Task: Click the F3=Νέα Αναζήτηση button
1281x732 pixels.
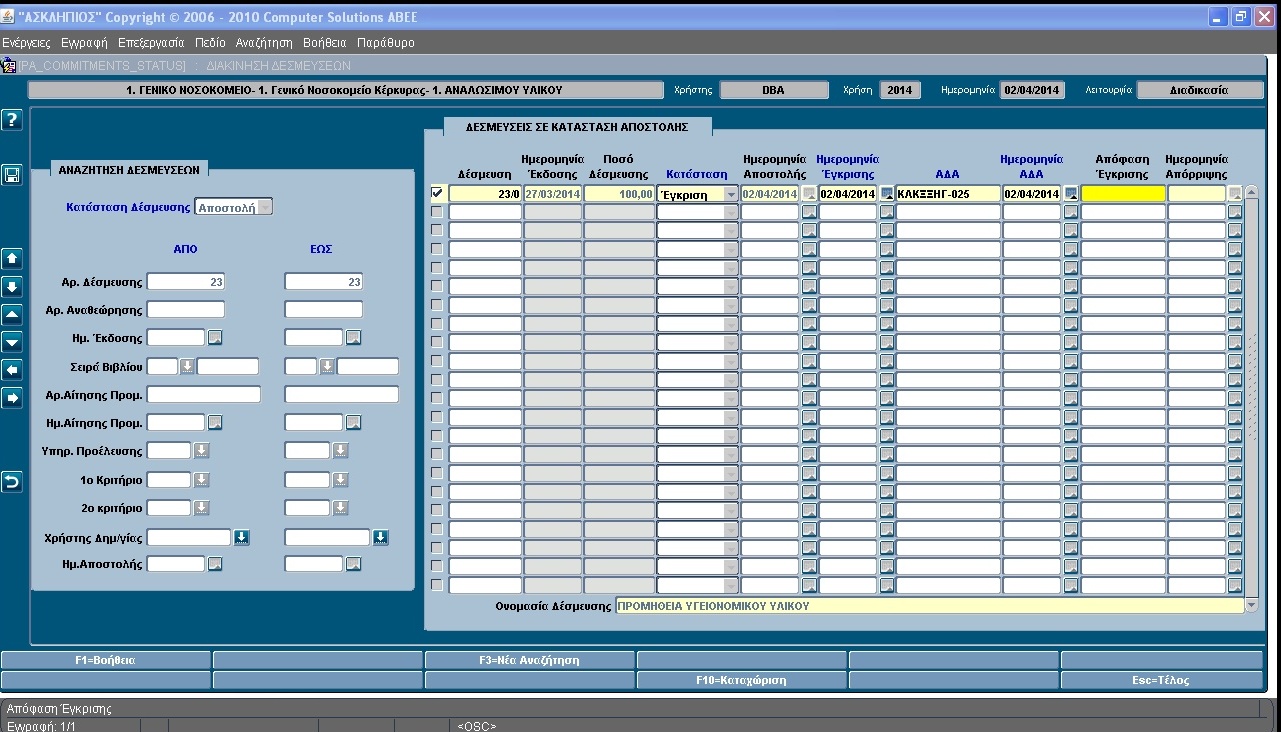Action: click(x=529, y=660)
